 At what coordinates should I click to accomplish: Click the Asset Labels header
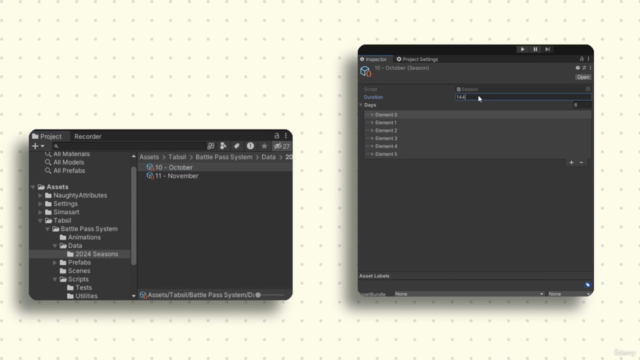coord(374,276)
